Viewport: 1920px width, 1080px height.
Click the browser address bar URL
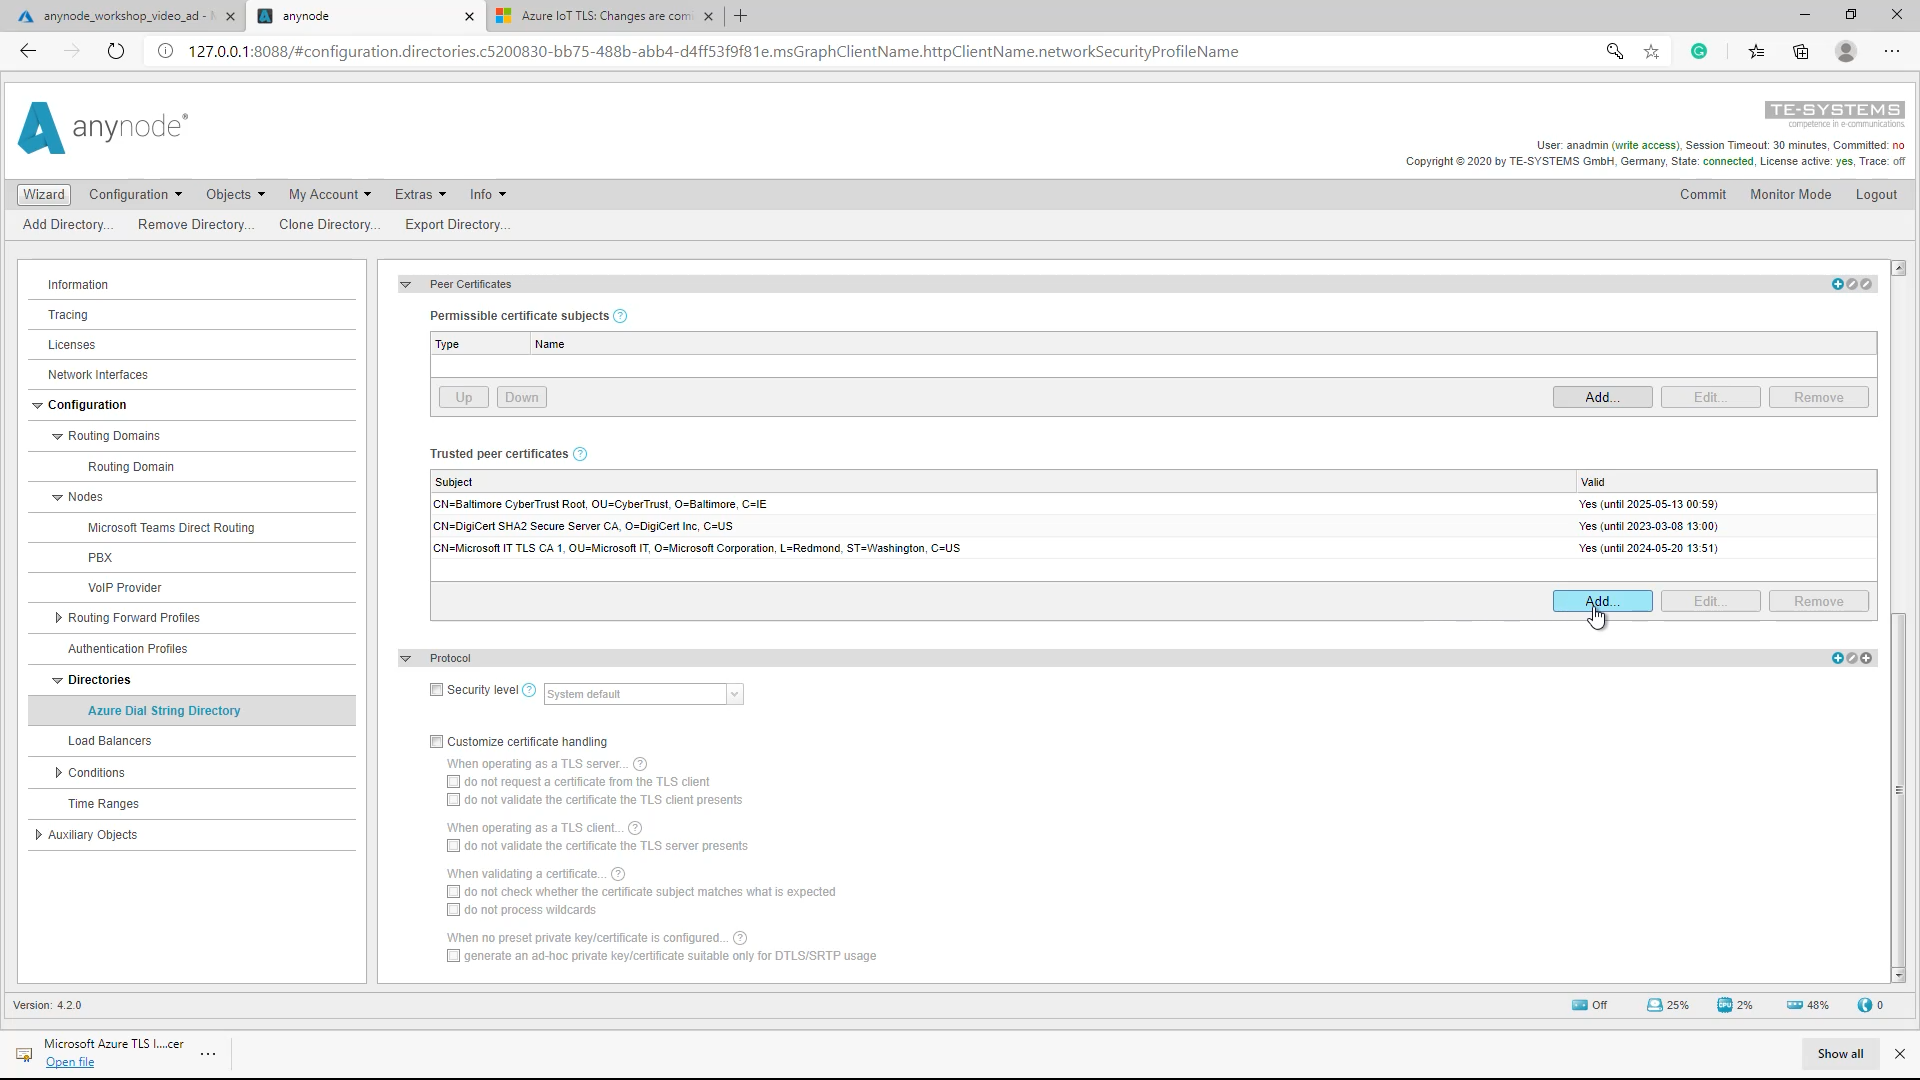click(713, 52)
